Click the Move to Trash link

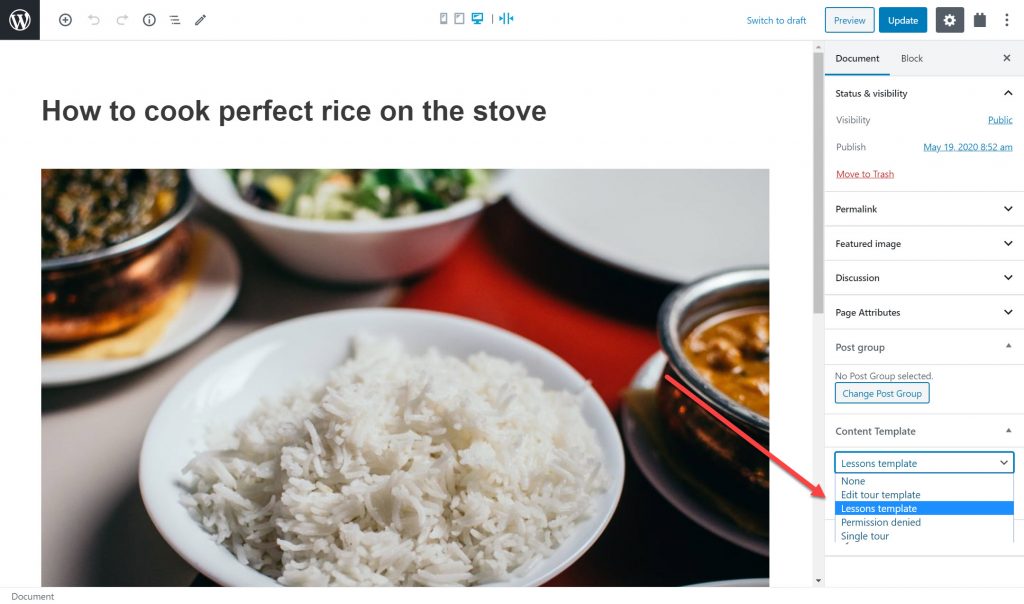[x=865, y=174]
